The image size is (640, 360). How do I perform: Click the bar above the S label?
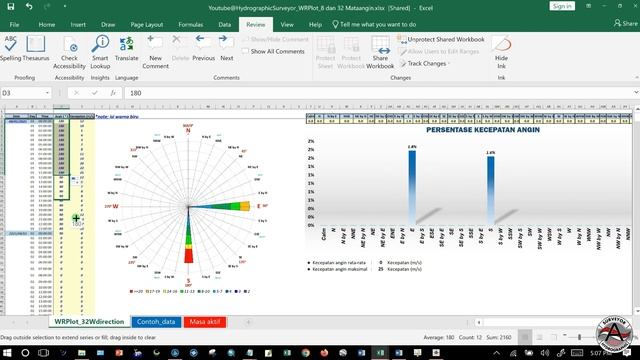pyautogui.click(x=491, y=191)
